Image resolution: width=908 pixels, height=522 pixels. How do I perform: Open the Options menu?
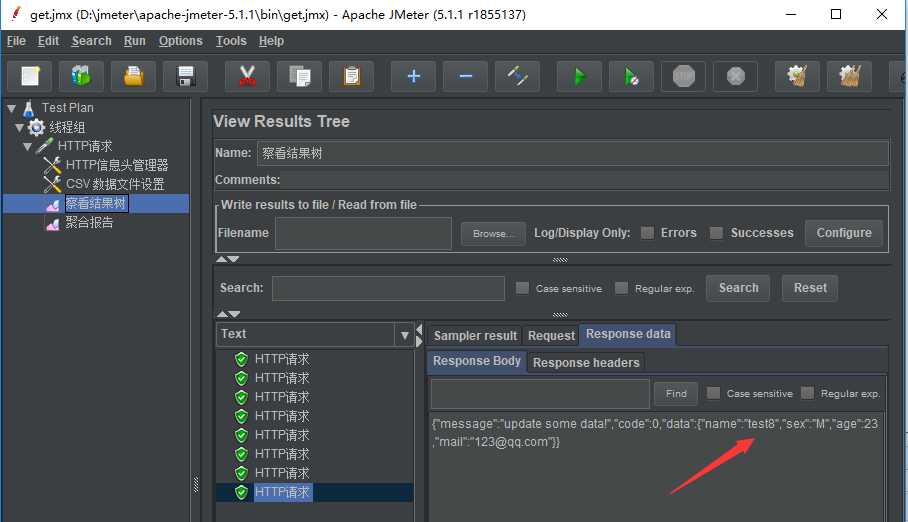pyautogui.click(x=181, y=41)
